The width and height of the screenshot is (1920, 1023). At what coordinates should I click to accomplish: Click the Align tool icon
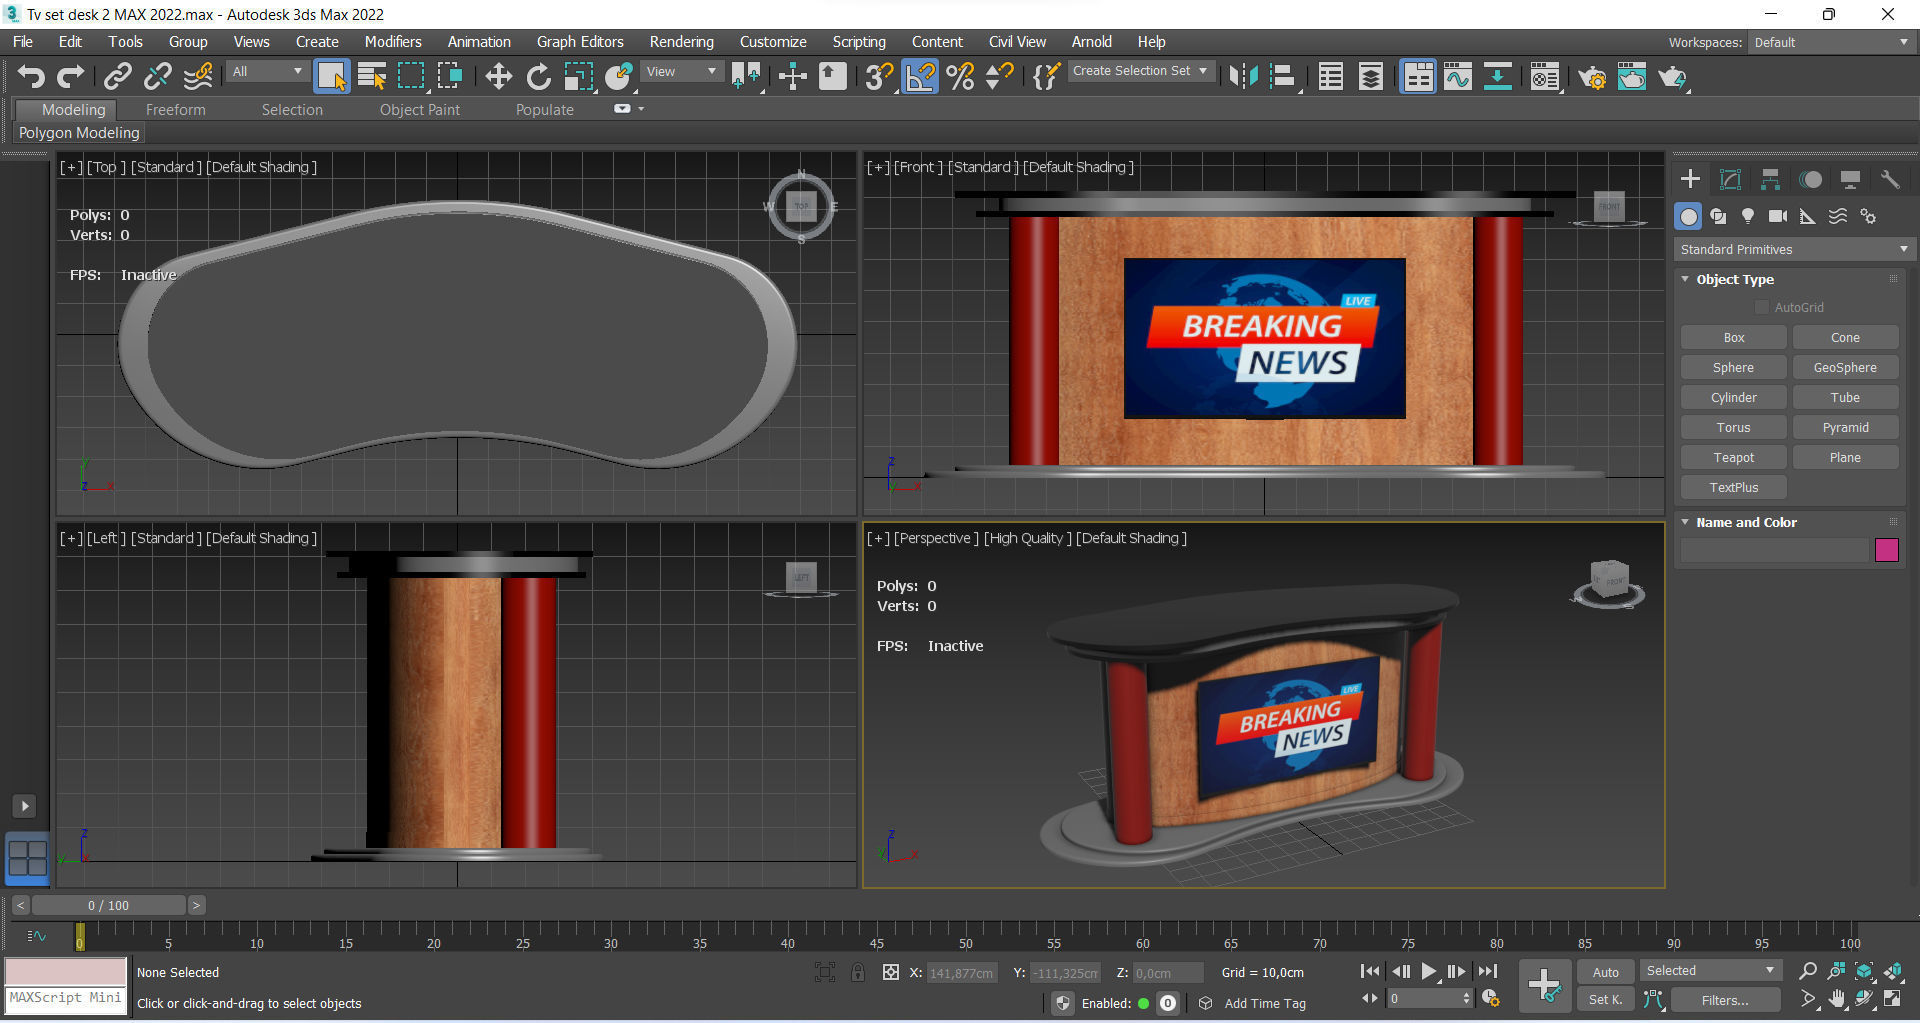(x=1283, y=76)
